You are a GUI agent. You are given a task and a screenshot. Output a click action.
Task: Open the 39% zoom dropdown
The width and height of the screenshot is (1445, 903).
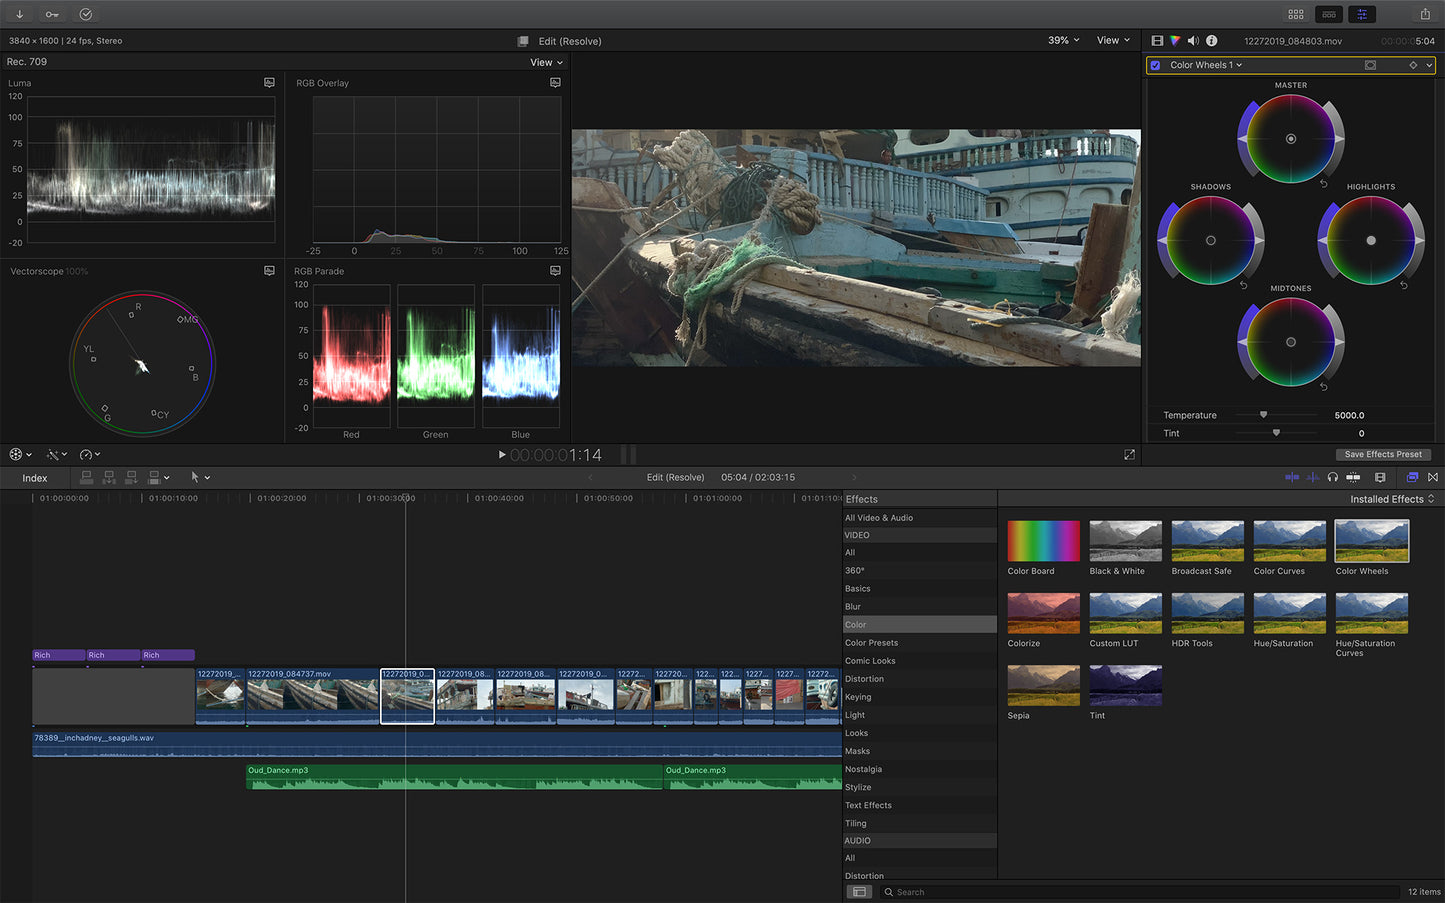tap(1063, 40)
